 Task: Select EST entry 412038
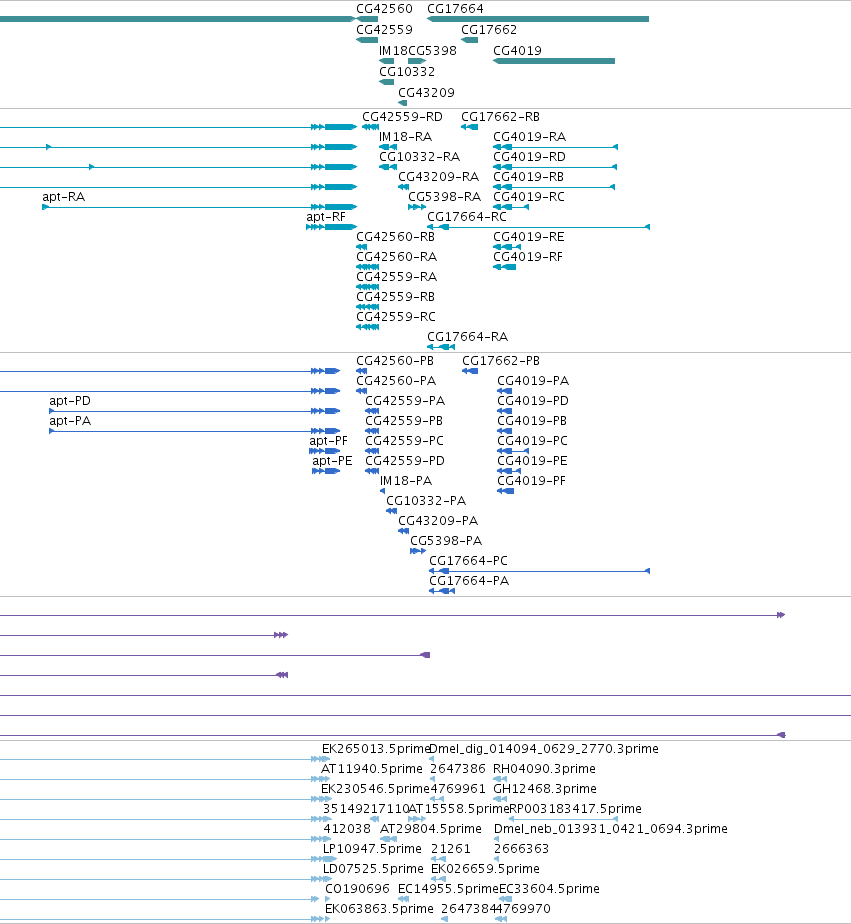(x=347, y=830)
